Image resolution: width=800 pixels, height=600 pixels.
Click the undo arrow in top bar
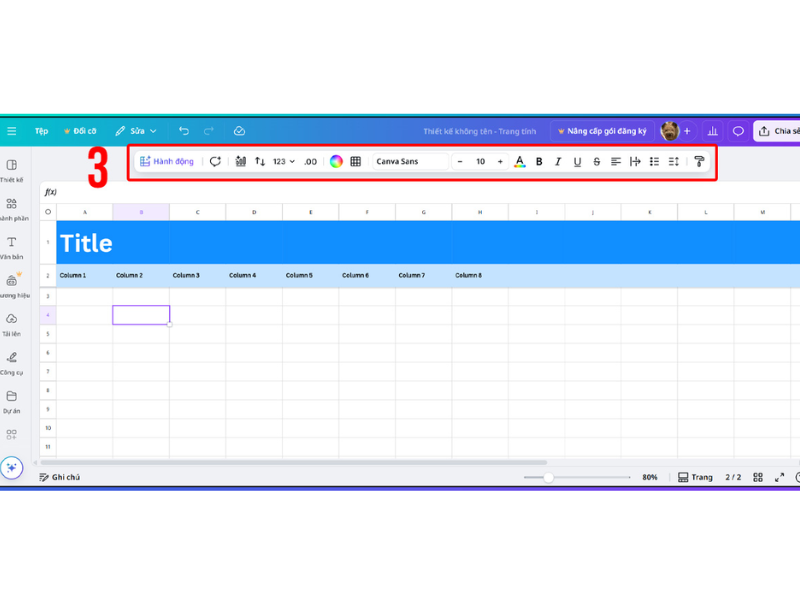tap(183, 131)
